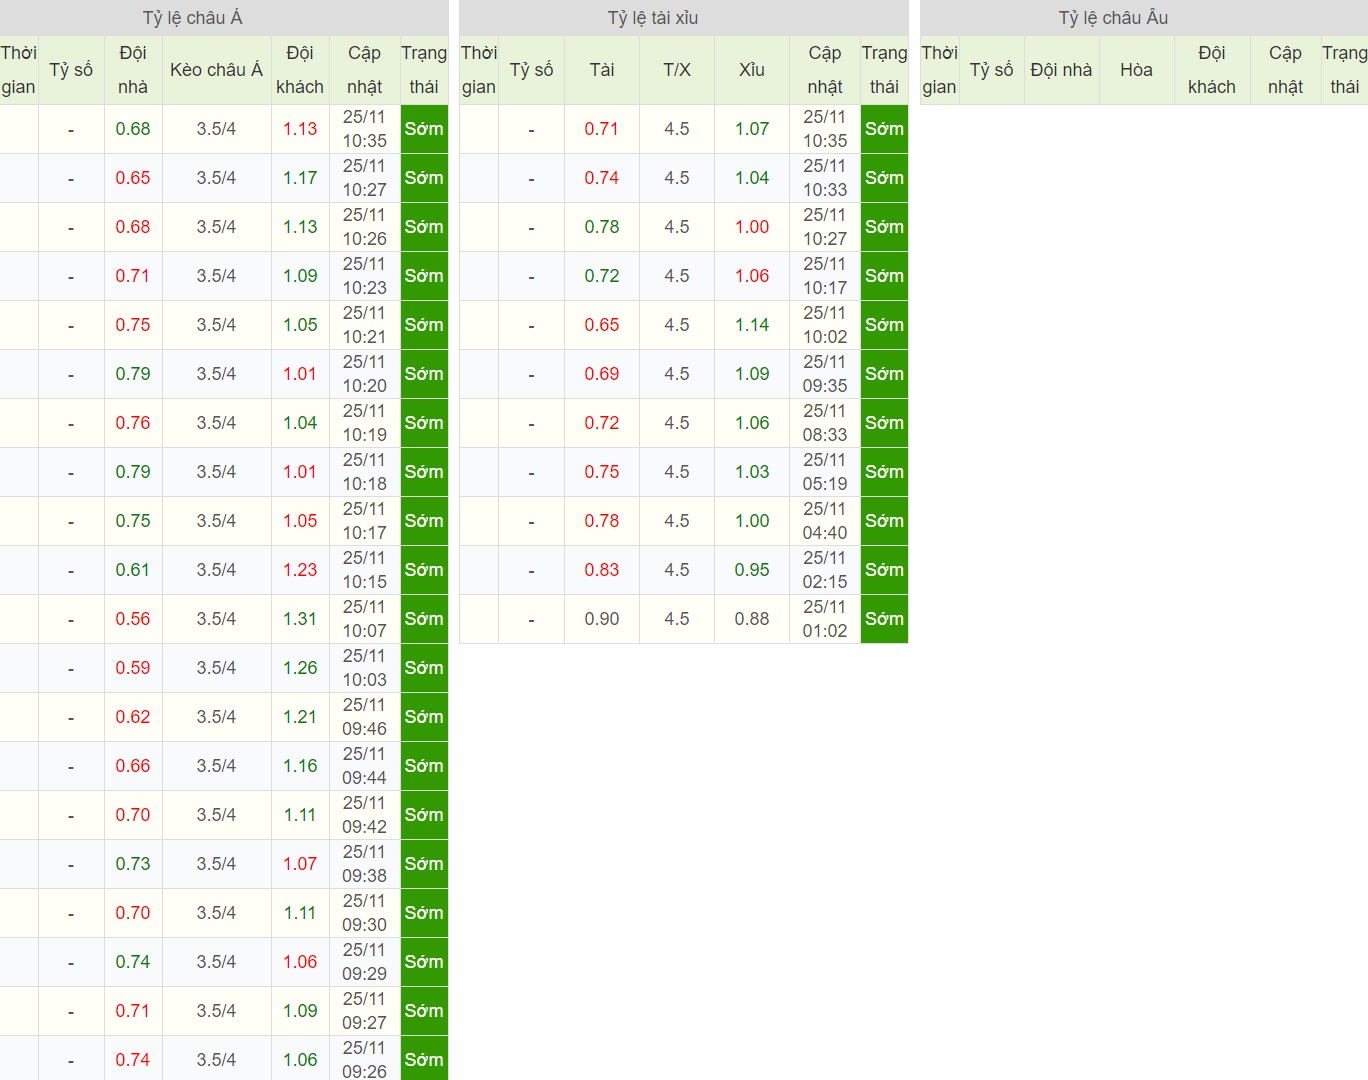Select the 'Kèo châu Á' column header

click(x=216, y=70)
